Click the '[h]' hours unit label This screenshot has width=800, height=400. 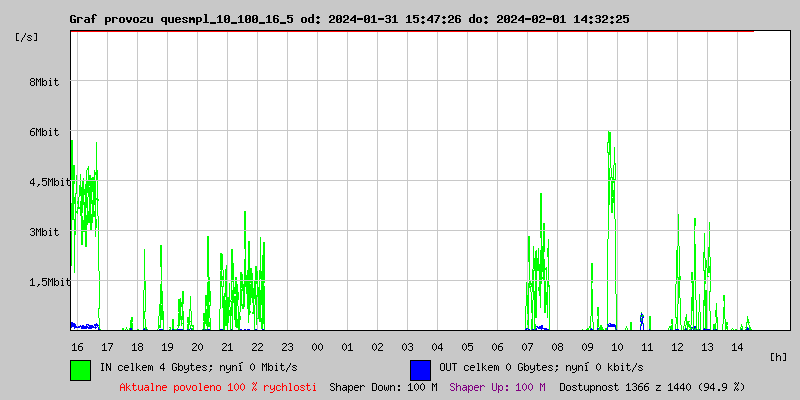point(779,356)
